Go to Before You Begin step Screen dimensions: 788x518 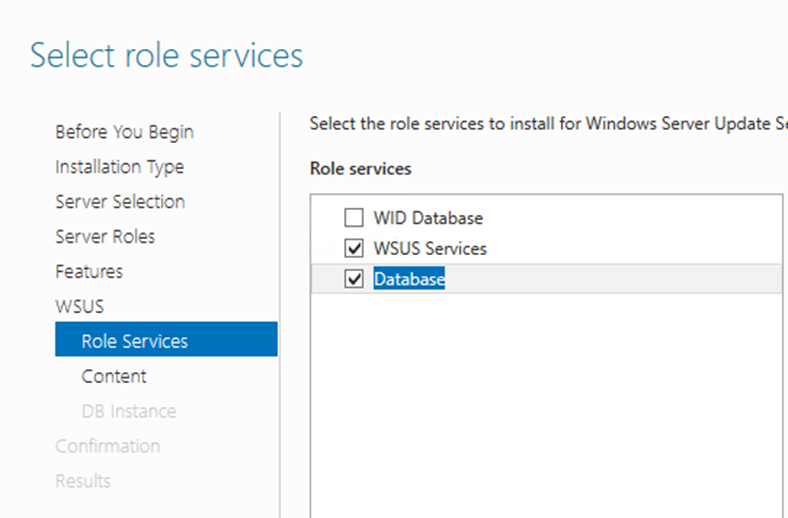coord(124,132)
